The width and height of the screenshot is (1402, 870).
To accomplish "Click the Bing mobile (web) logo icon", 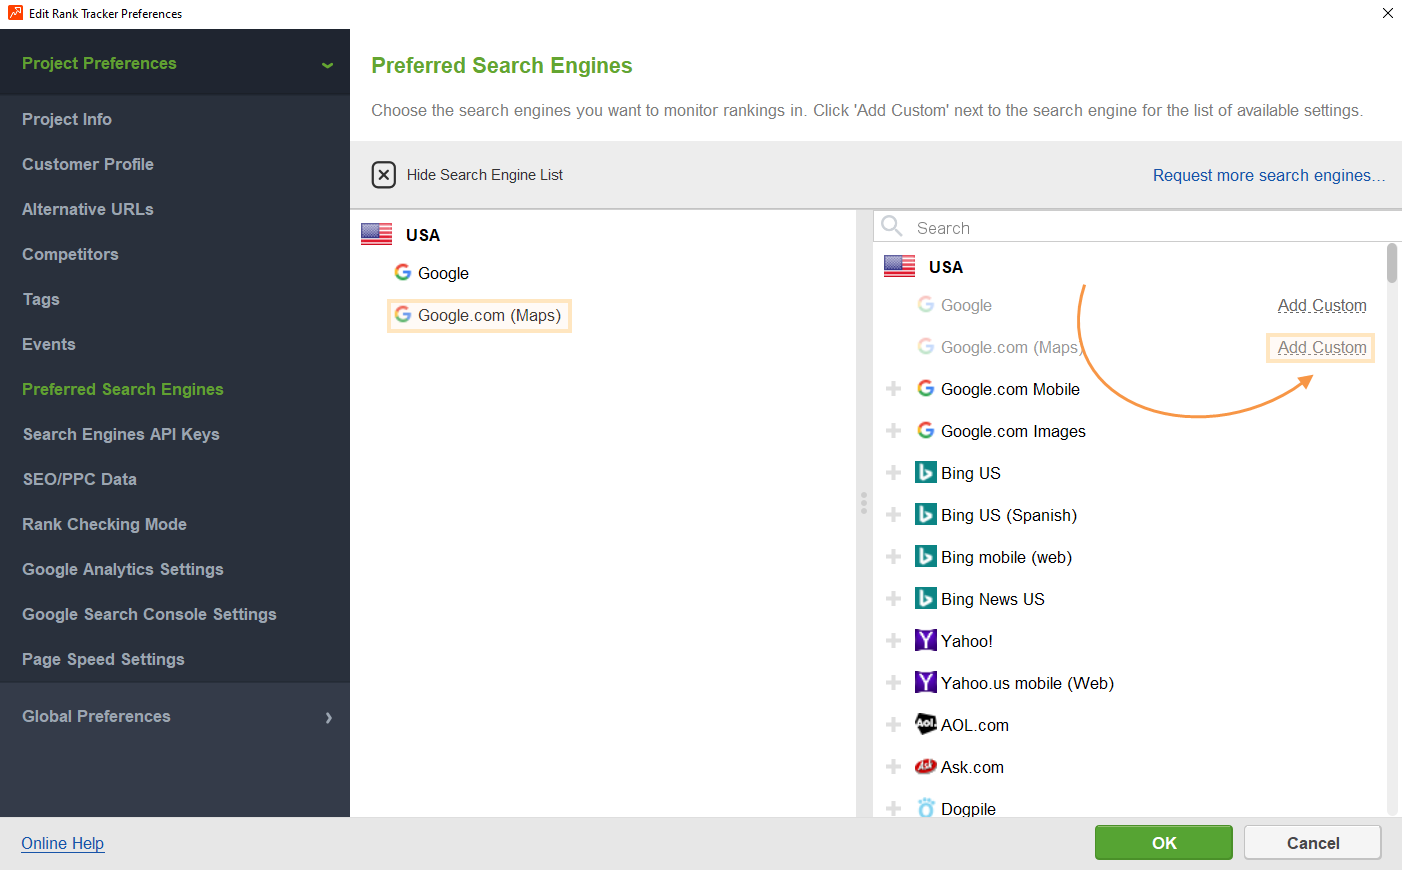I will (926, 556).
